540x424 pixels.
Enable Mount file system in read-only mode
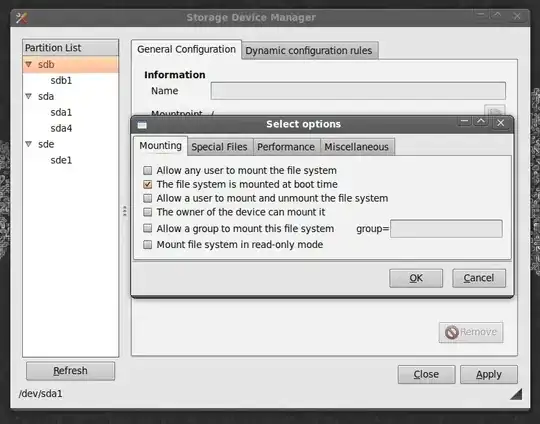click(x=147, y=245)
